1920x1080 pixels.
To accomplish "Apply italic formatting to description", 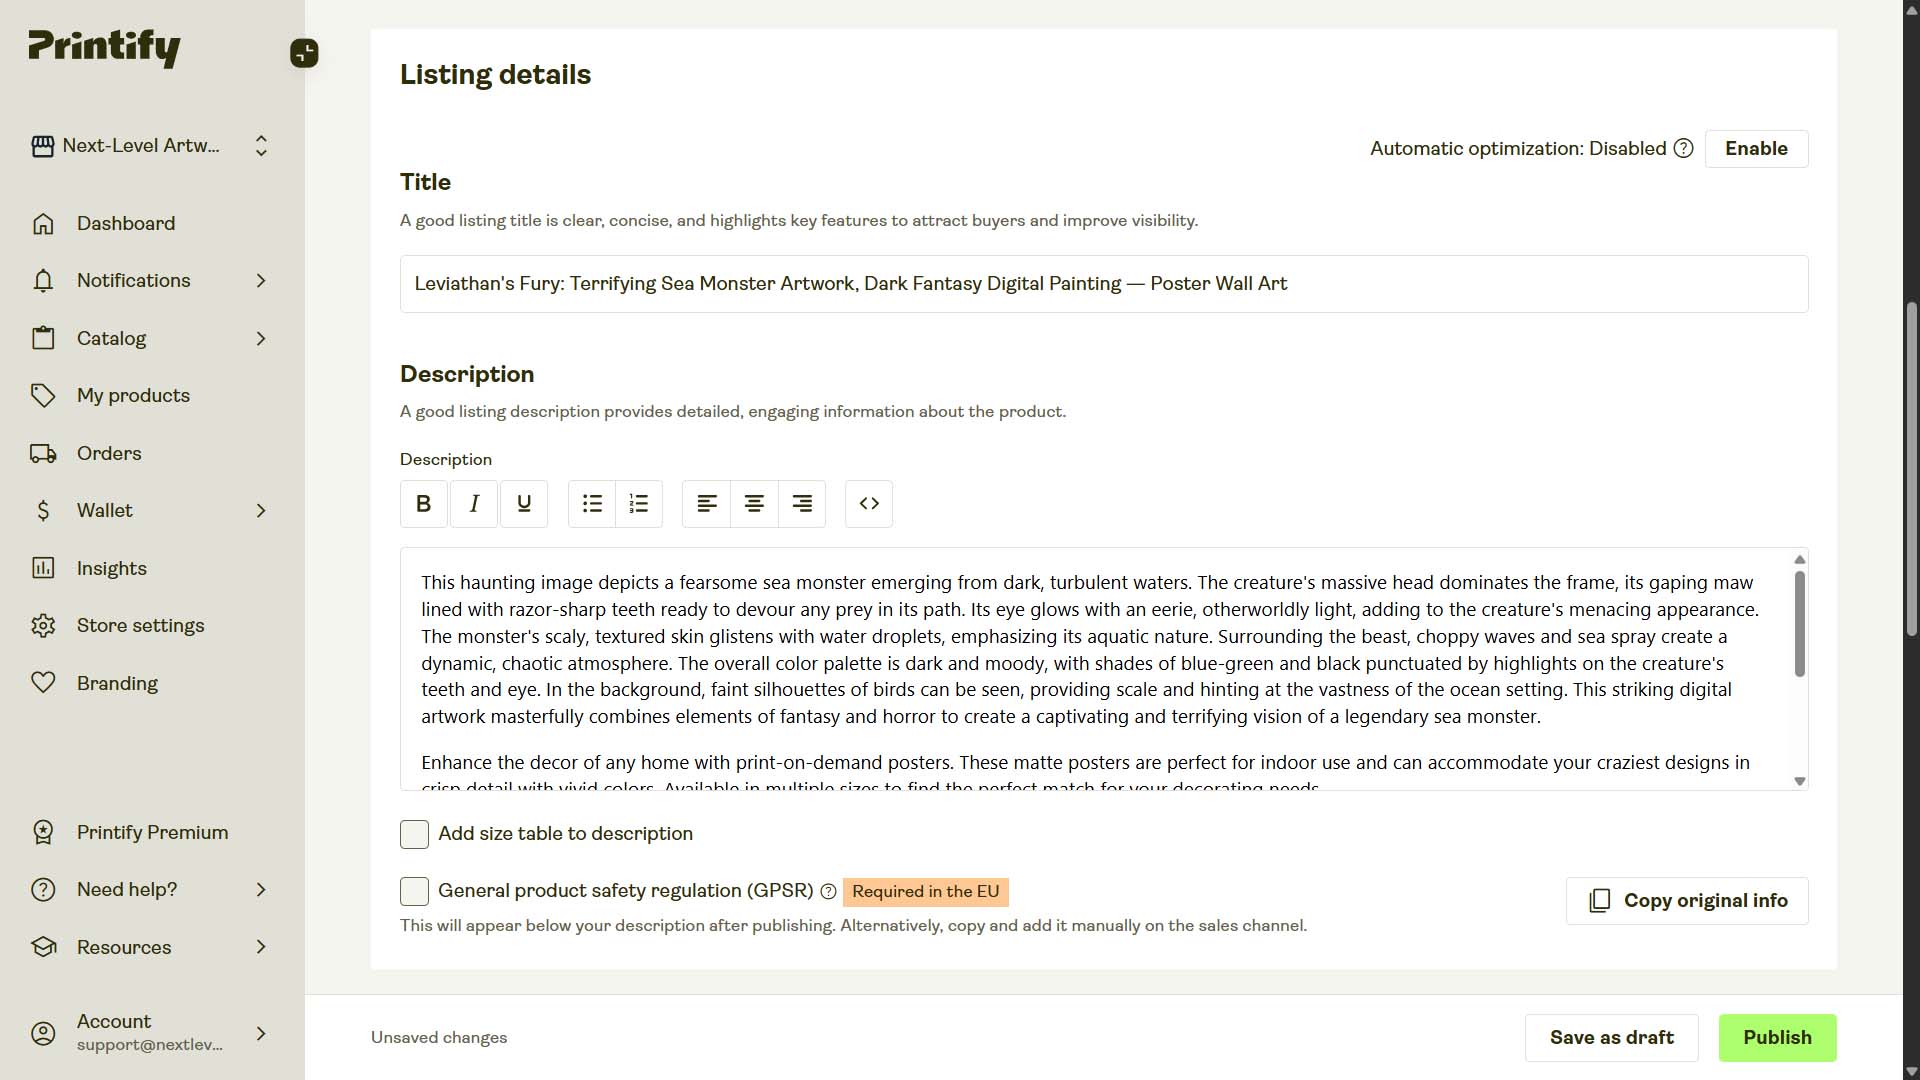I will click(x=473, y=504).
